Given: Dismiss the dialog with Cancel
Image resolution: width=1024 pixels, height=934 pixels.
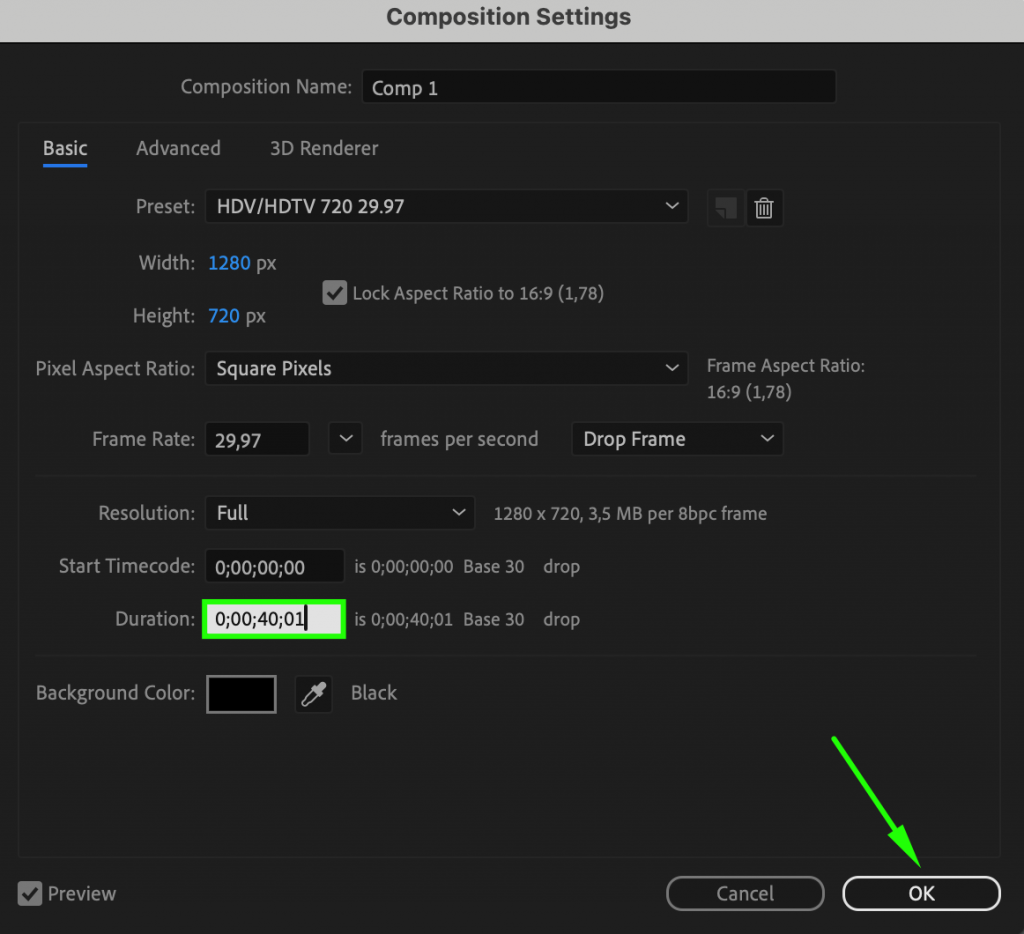Looking at the screenshot, I should click(x=745, y=893).
